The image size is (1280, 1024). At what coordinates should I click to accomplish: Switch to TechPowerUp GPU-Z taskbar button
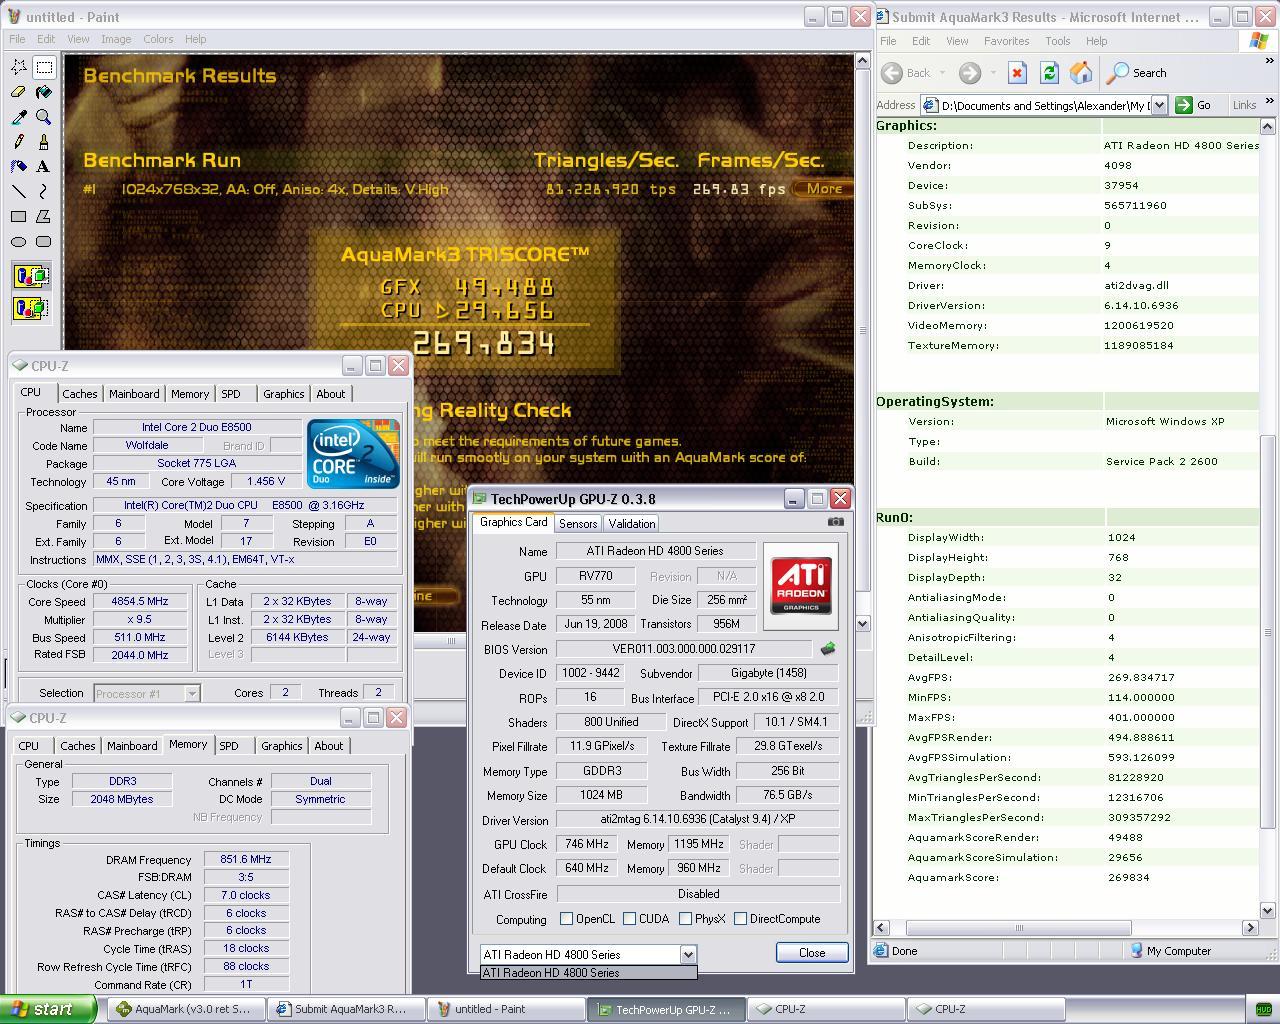click(x=665, y=1009)
